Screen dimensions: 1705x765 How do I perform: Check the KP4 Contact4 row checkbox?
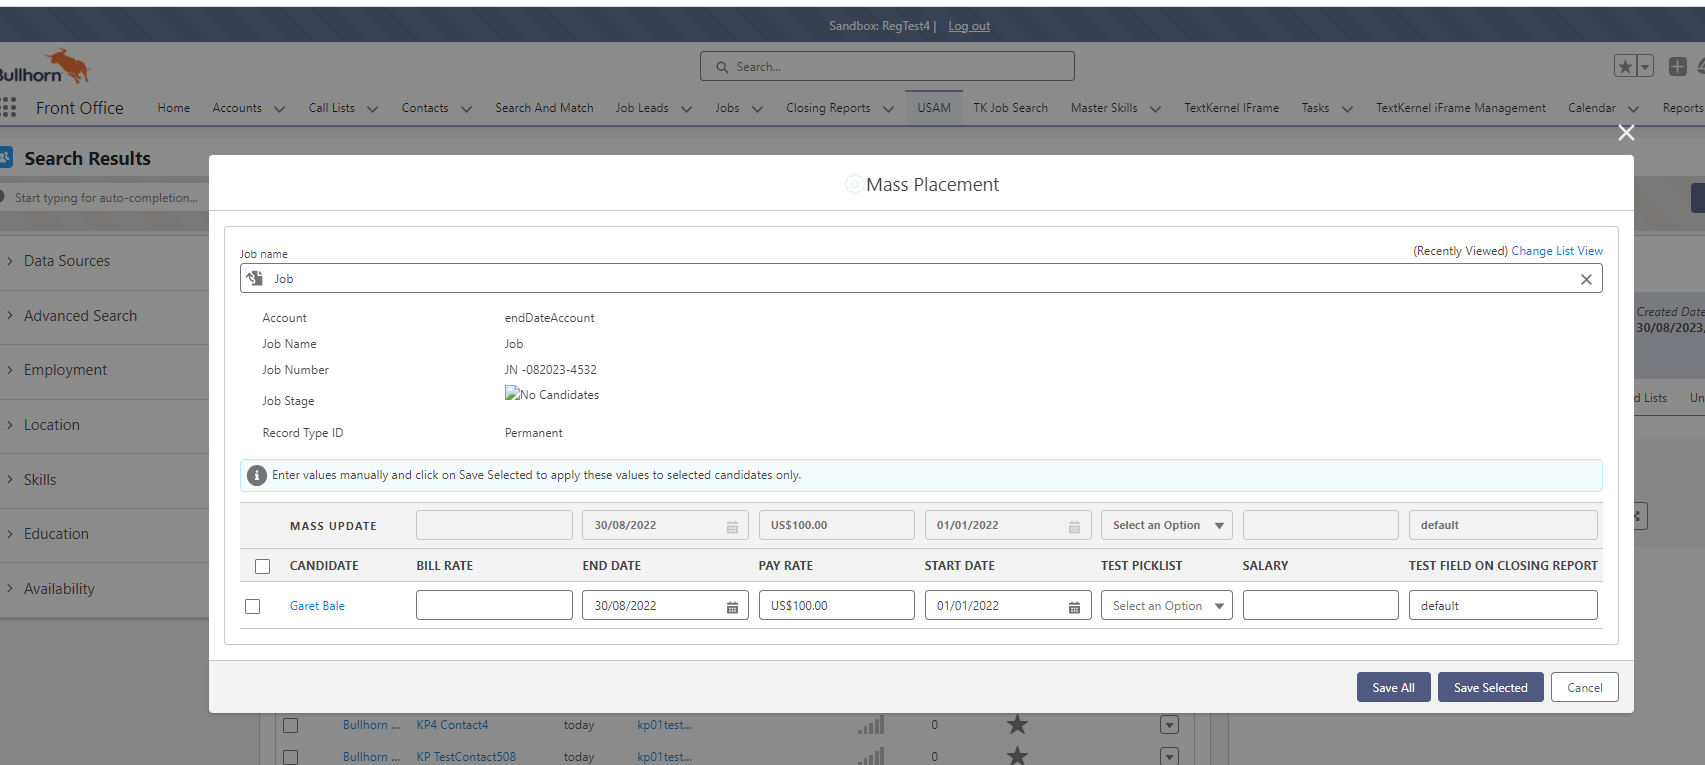291,725
